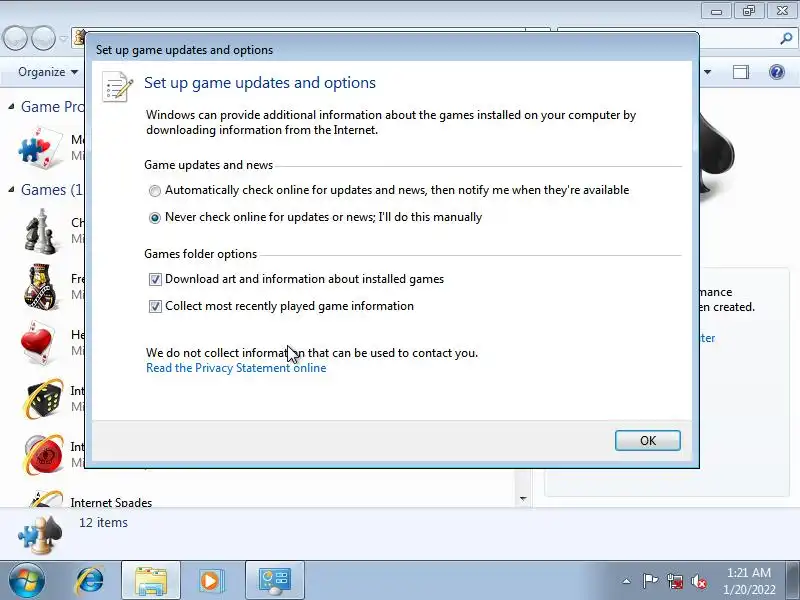Click the Show desktop strip beside clock

click(794, 581)
